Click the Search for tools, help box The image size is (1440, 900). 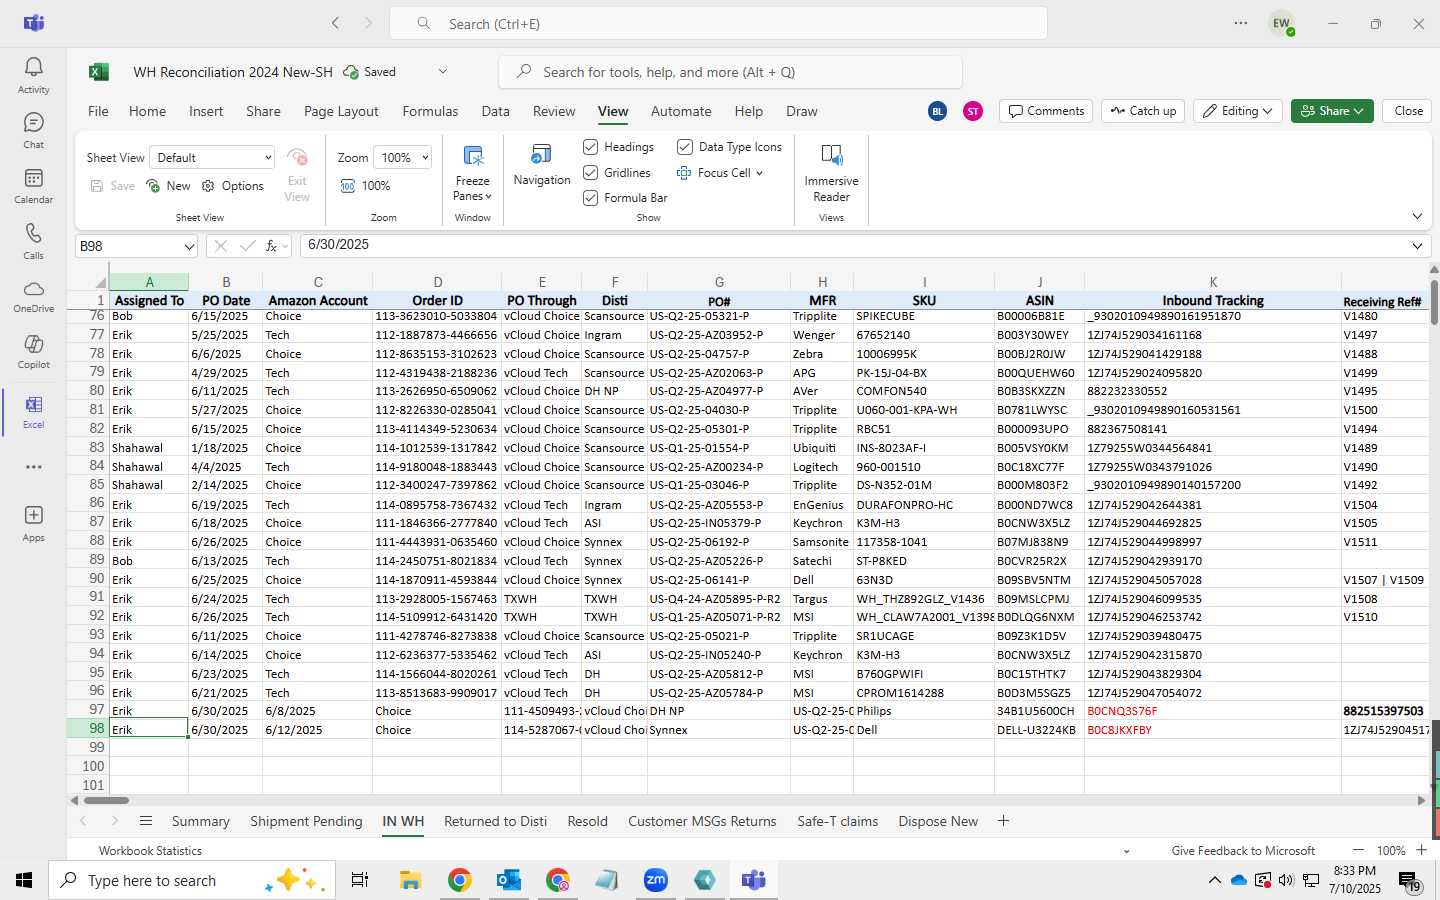click(730, 72)
